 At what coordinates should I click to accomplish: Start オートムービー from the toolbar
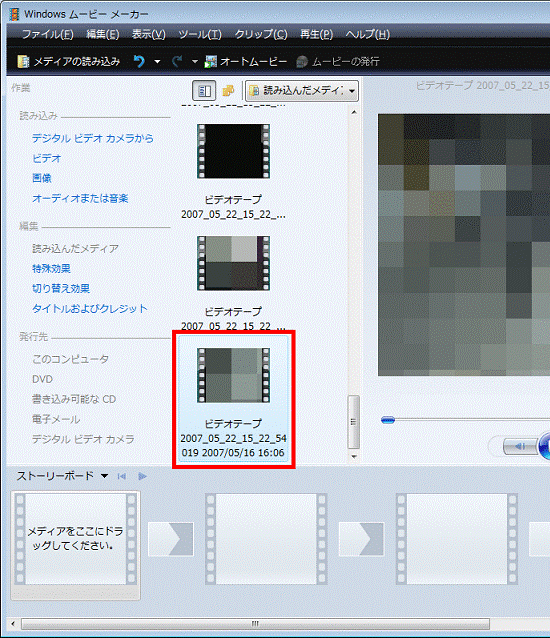click(245, 61)
